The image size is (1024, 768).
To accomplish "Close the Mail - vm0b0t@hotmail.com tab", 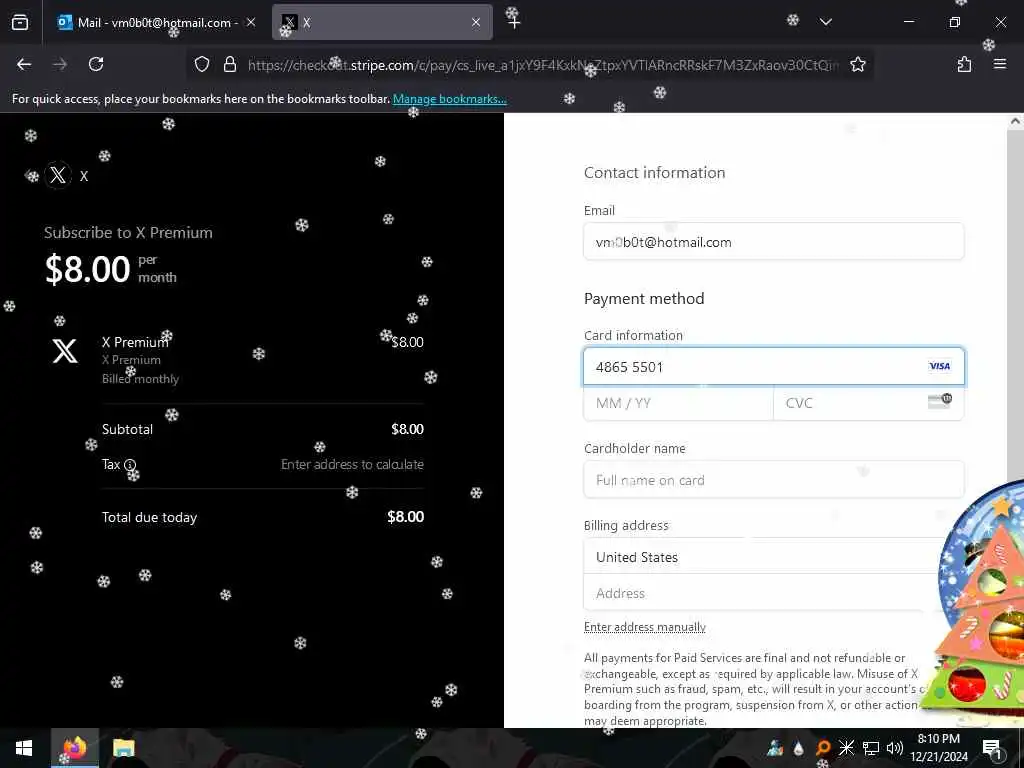I will tap(251, 22).
